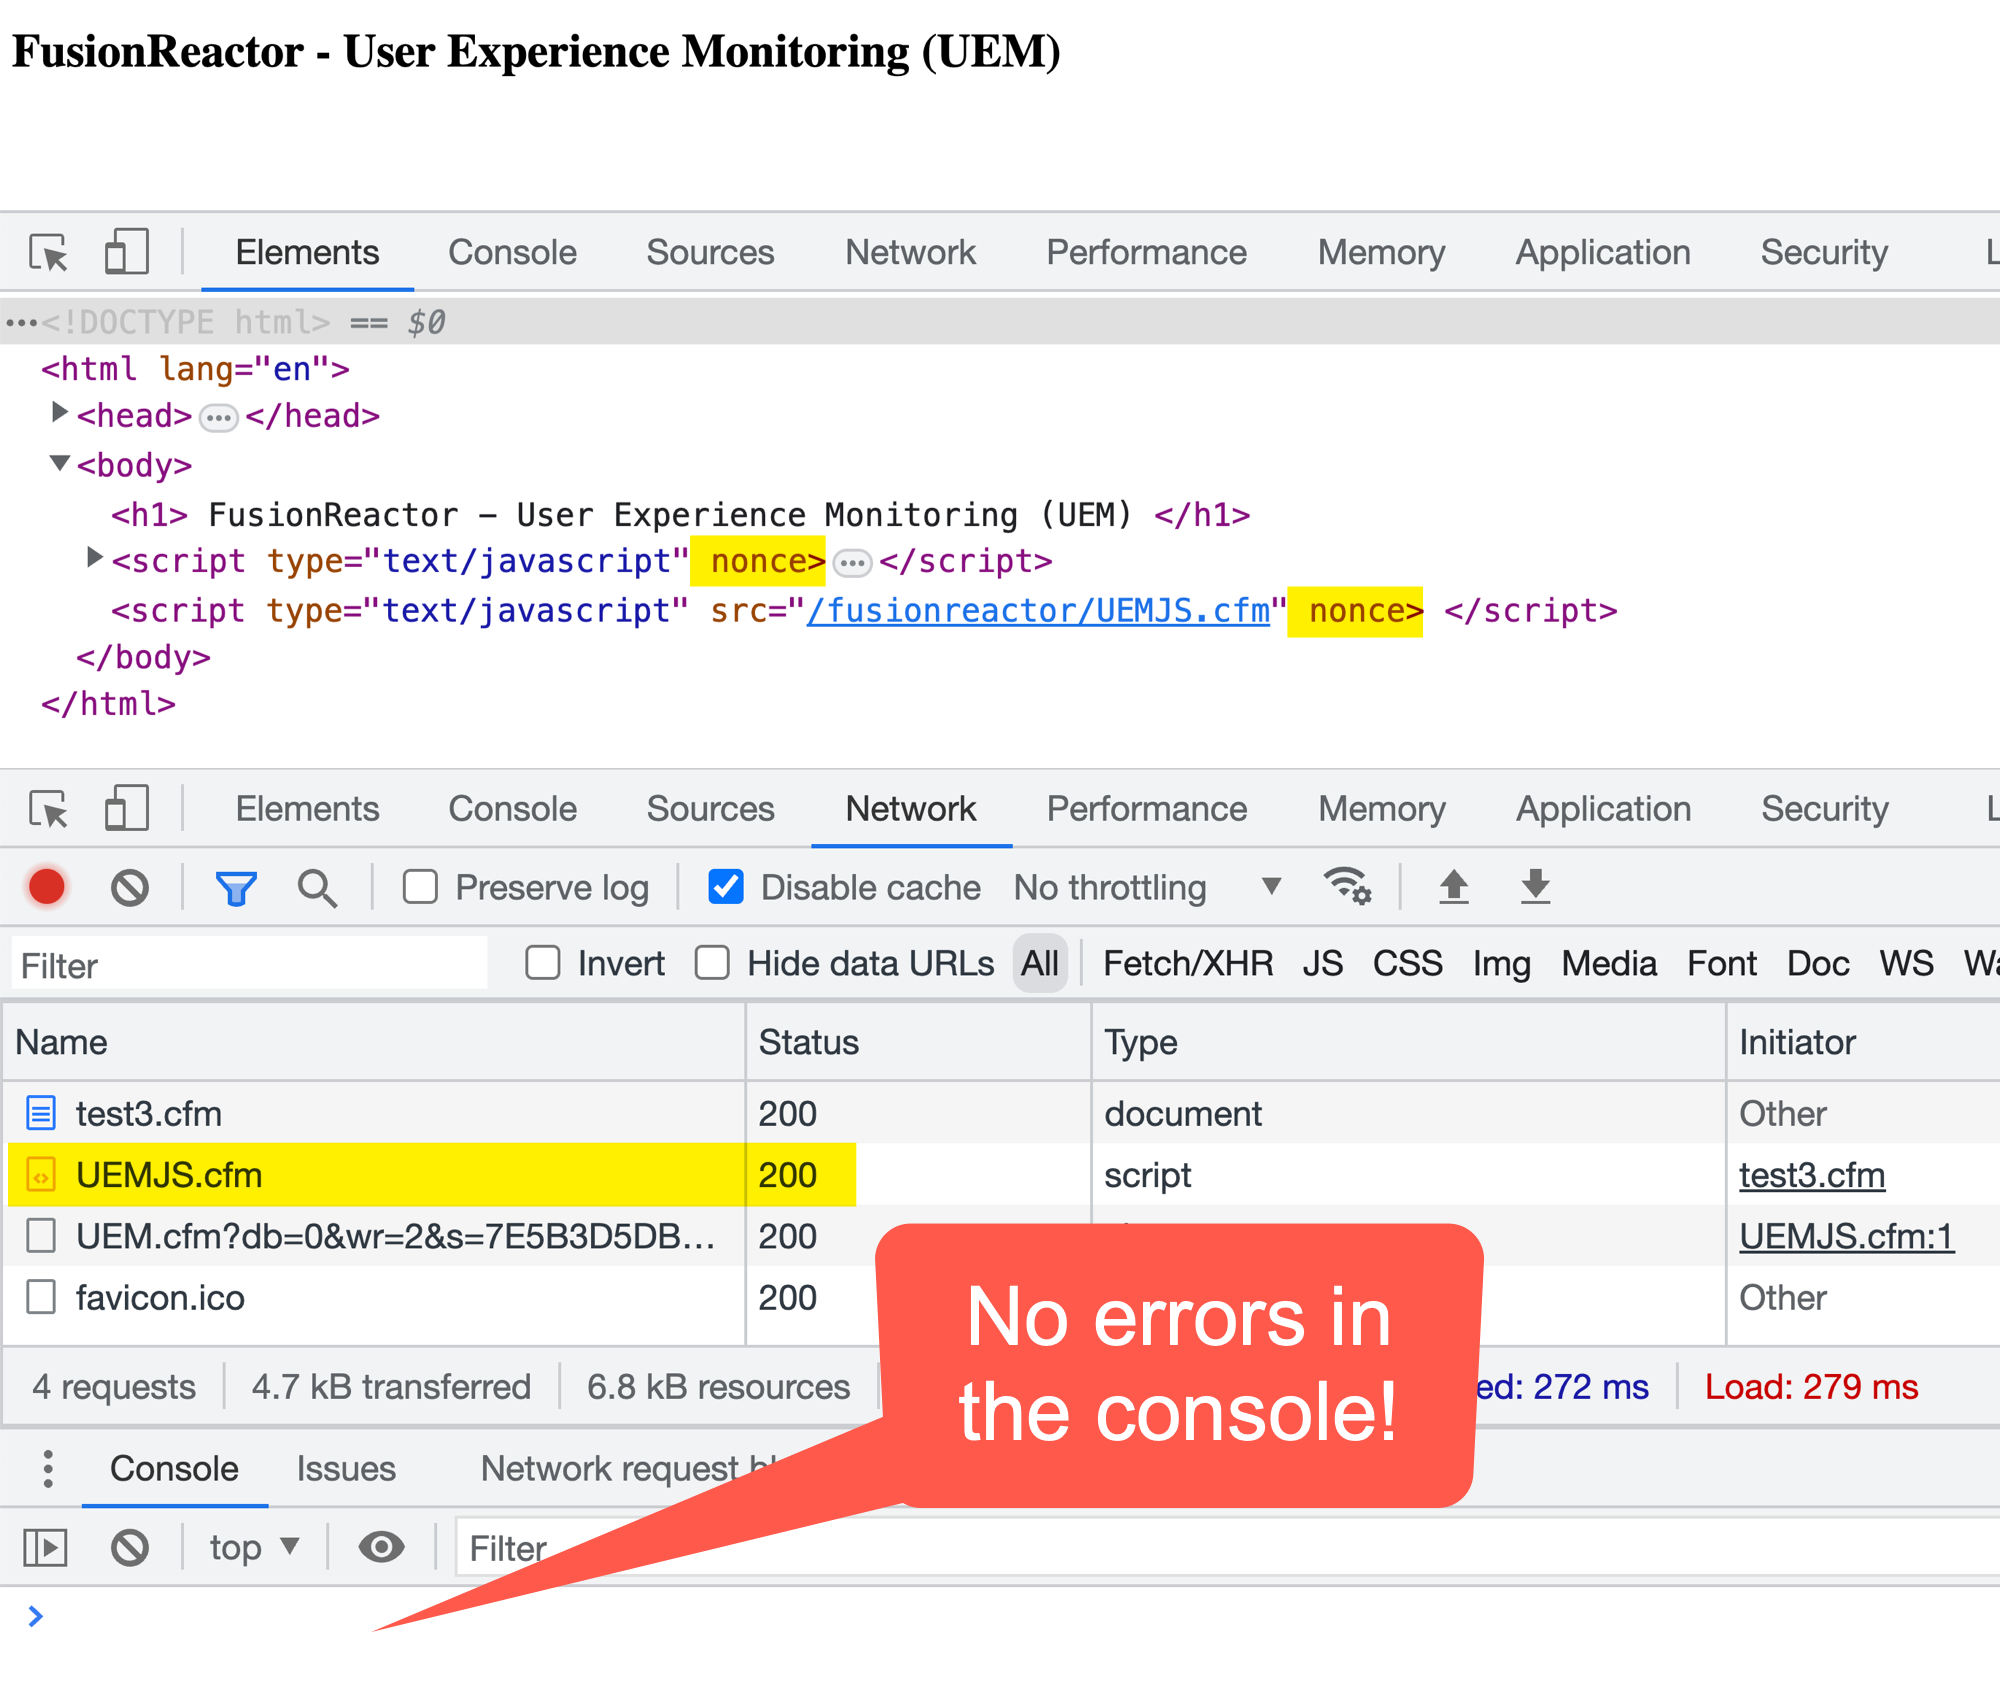Expand the first script element triangle
Viewport: 2000px width, 1688px height.
94,558
